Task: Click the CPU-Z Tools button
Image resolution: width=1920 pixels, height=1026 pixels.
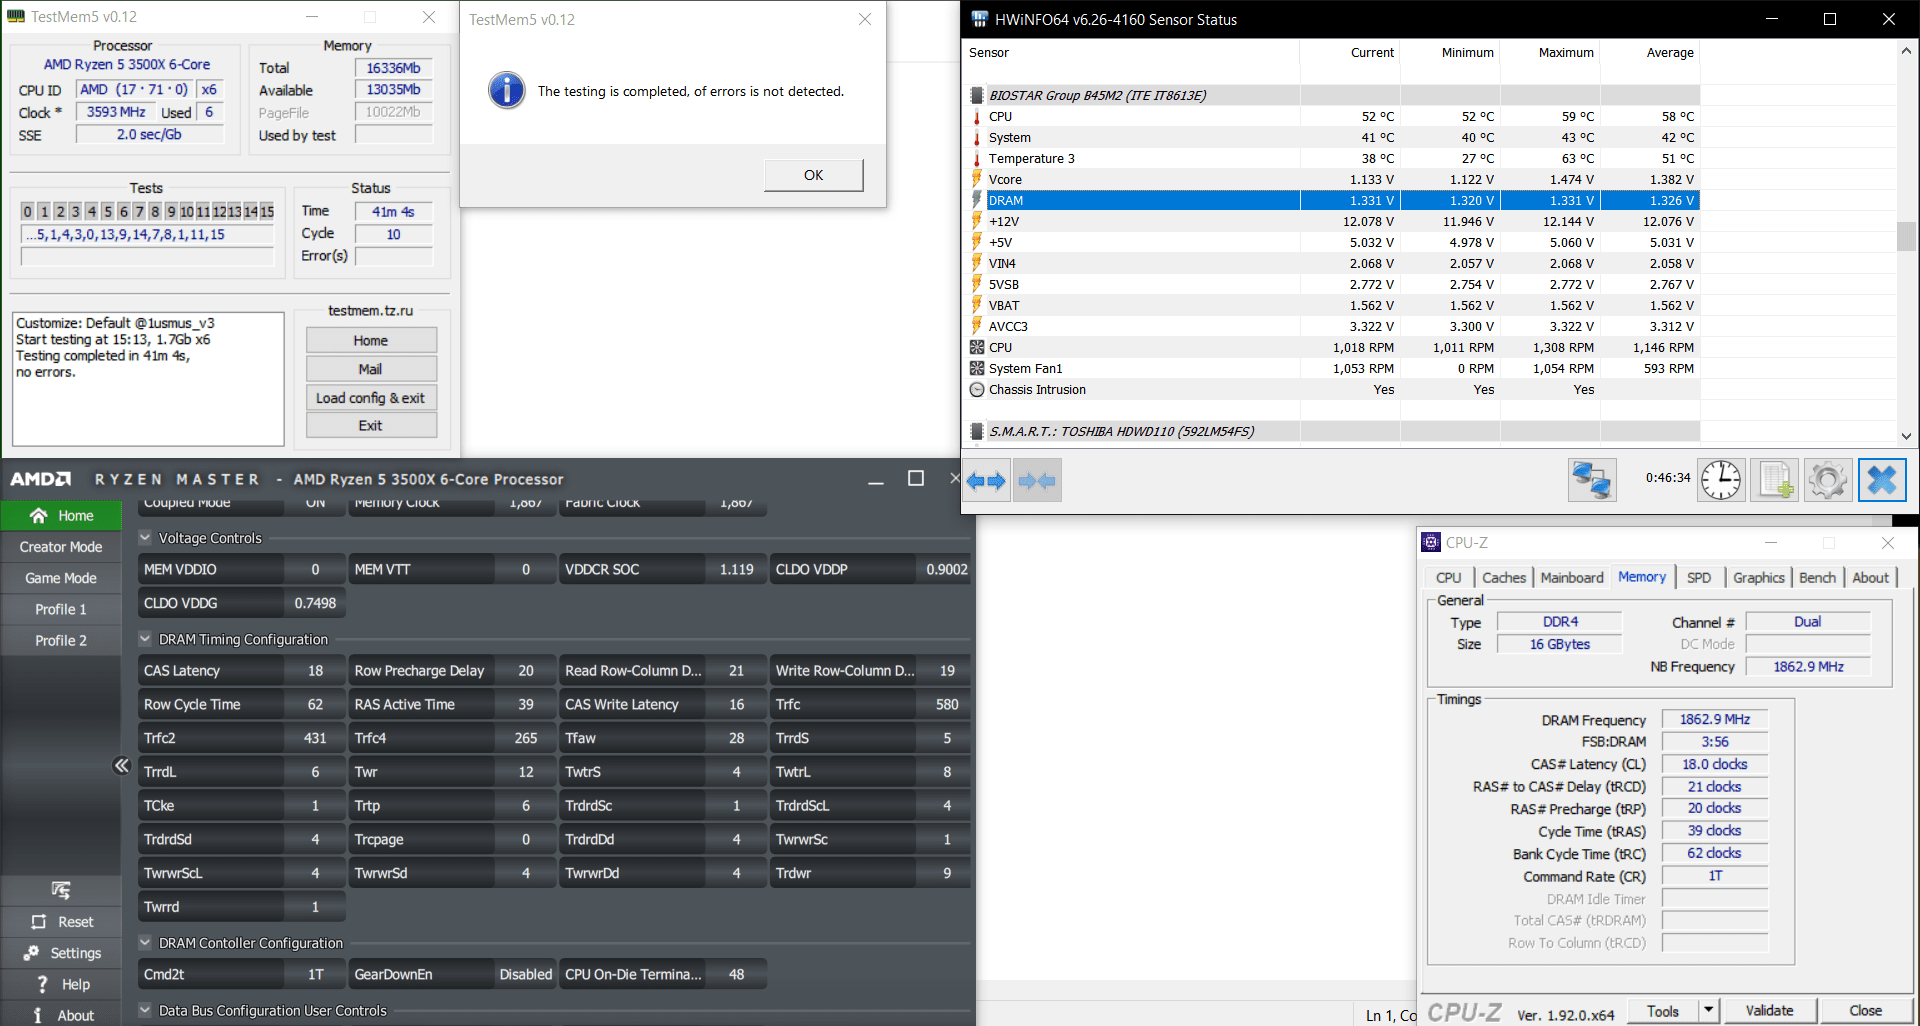Action: (x=1663, y=1010)
